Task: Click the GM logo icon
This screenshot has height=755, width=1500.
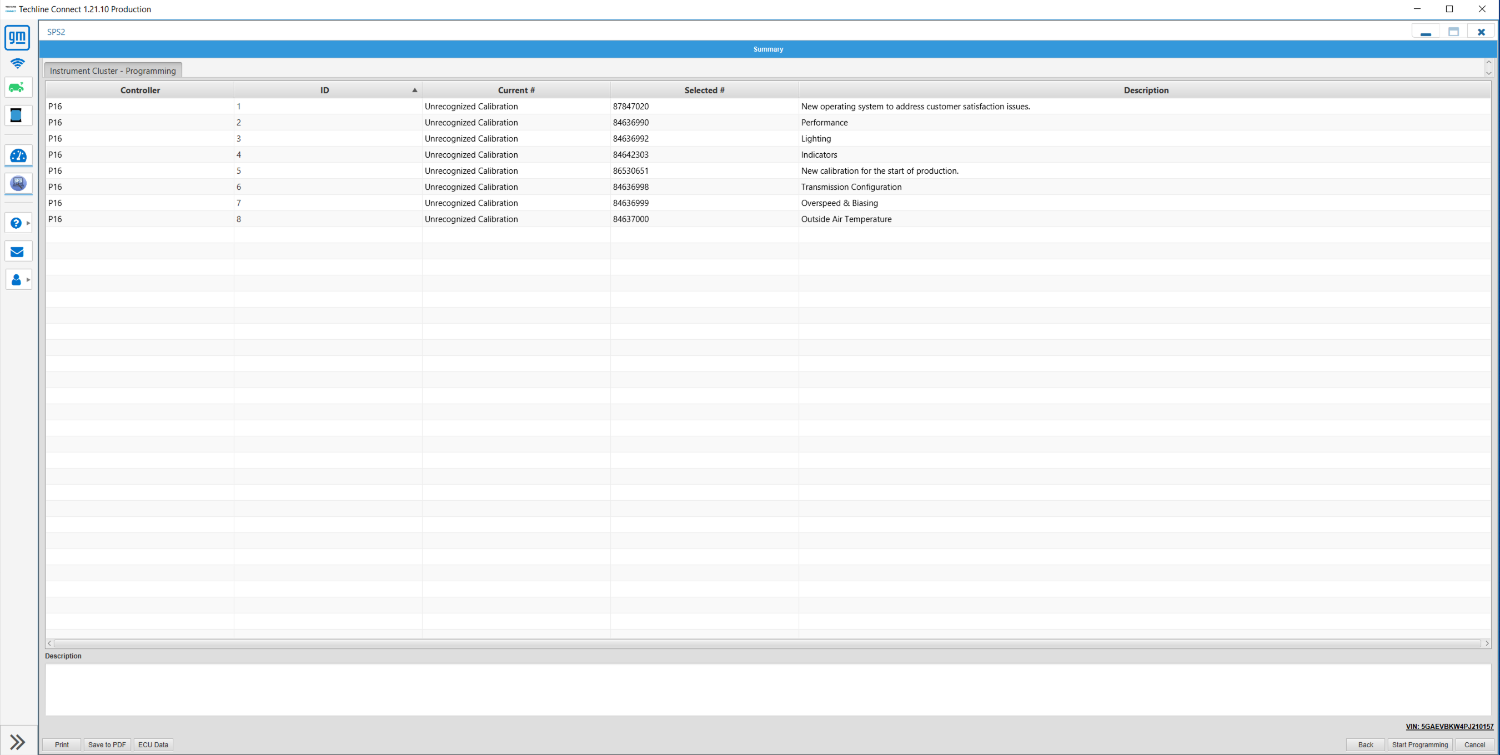Action: (x=17, y=38)
